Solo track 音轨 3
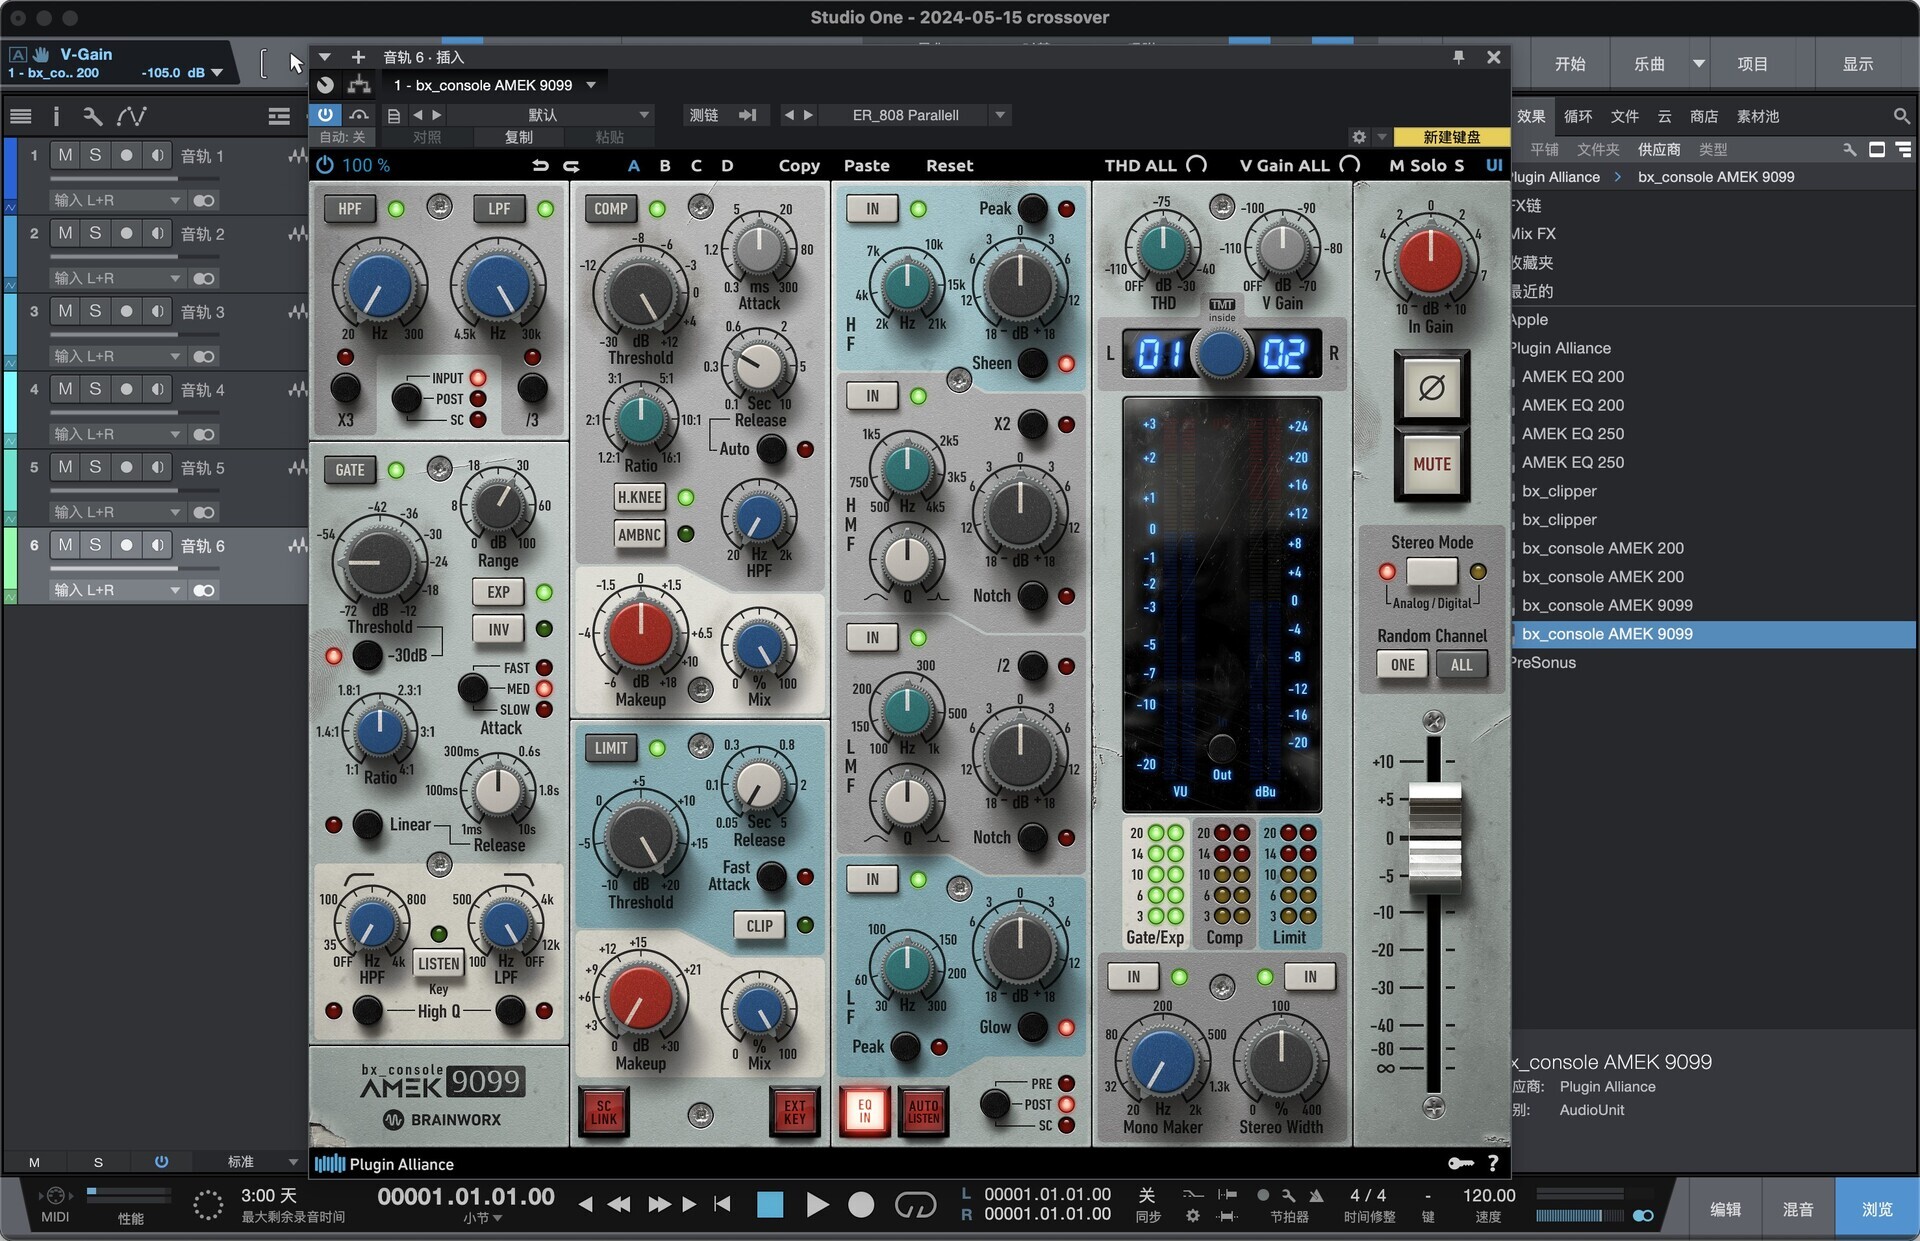 click(95, 311)
